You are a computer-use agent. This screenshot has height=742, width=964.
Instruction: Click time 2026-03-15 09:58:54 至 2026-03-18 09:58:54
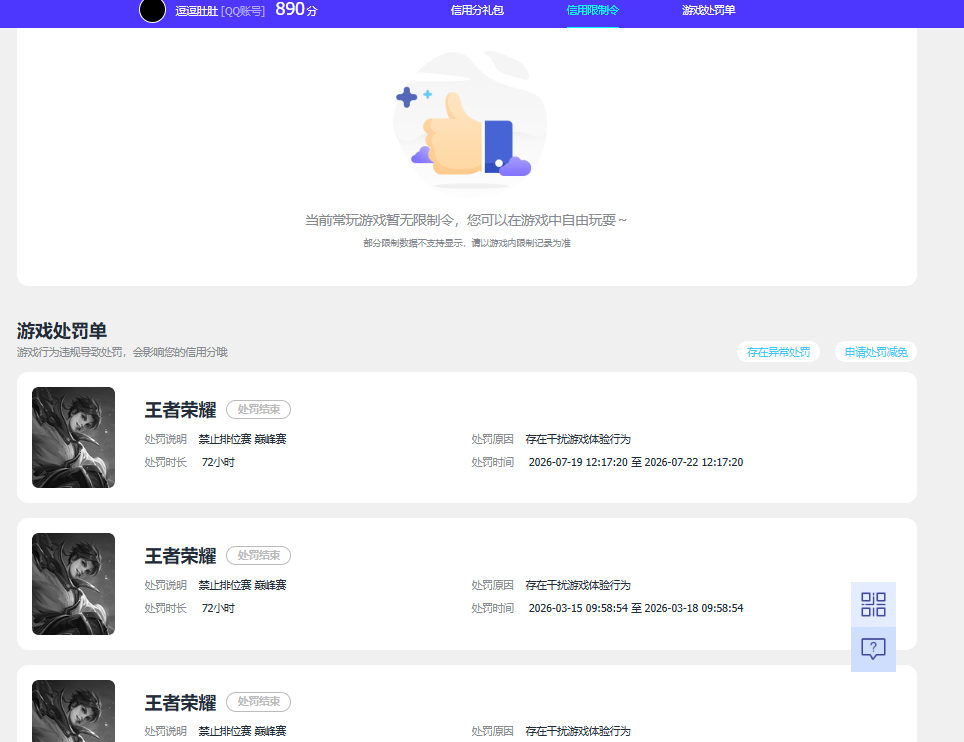tap(636, 609)
